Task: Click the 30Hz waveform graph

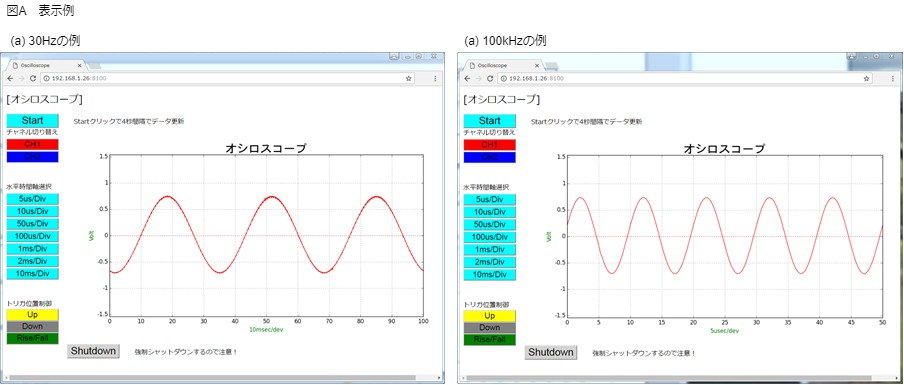Action: click(x=266, y=235)
